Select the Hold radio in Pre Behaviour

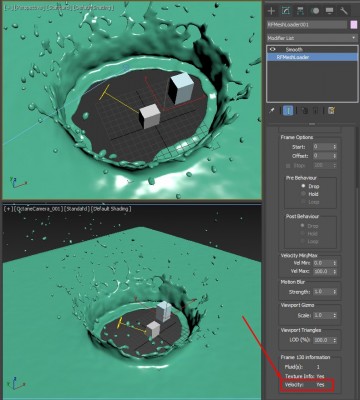(303, 194)
